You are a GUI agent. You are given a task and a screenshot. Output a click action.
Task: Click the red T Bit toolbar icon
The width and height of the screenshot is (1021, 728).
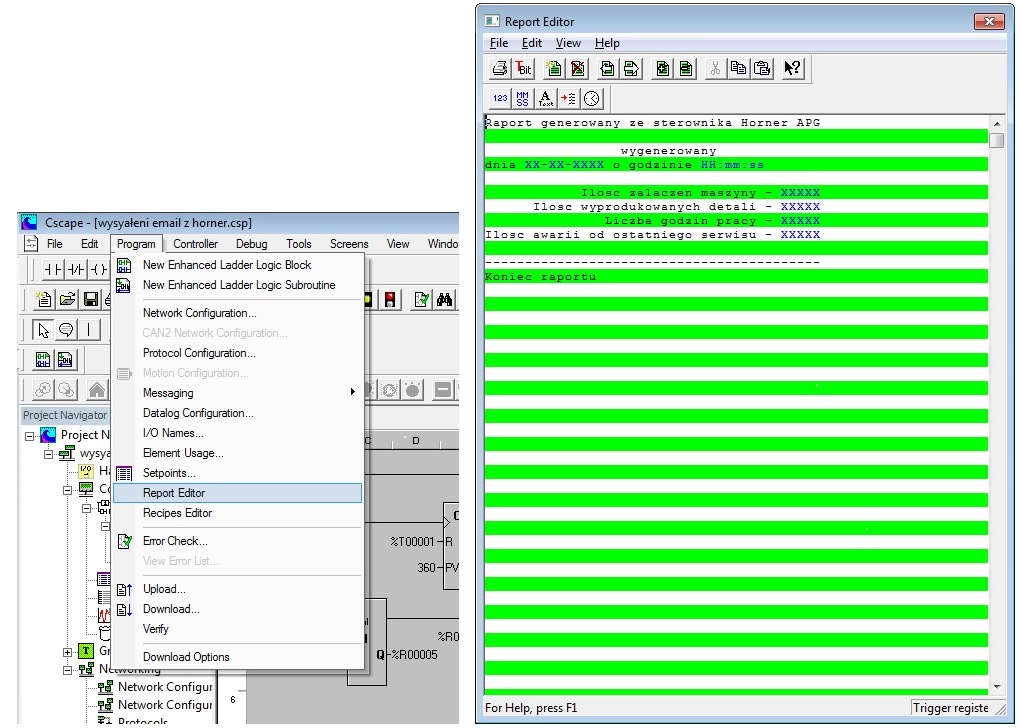pyautogui.click(x=524, y=68)
